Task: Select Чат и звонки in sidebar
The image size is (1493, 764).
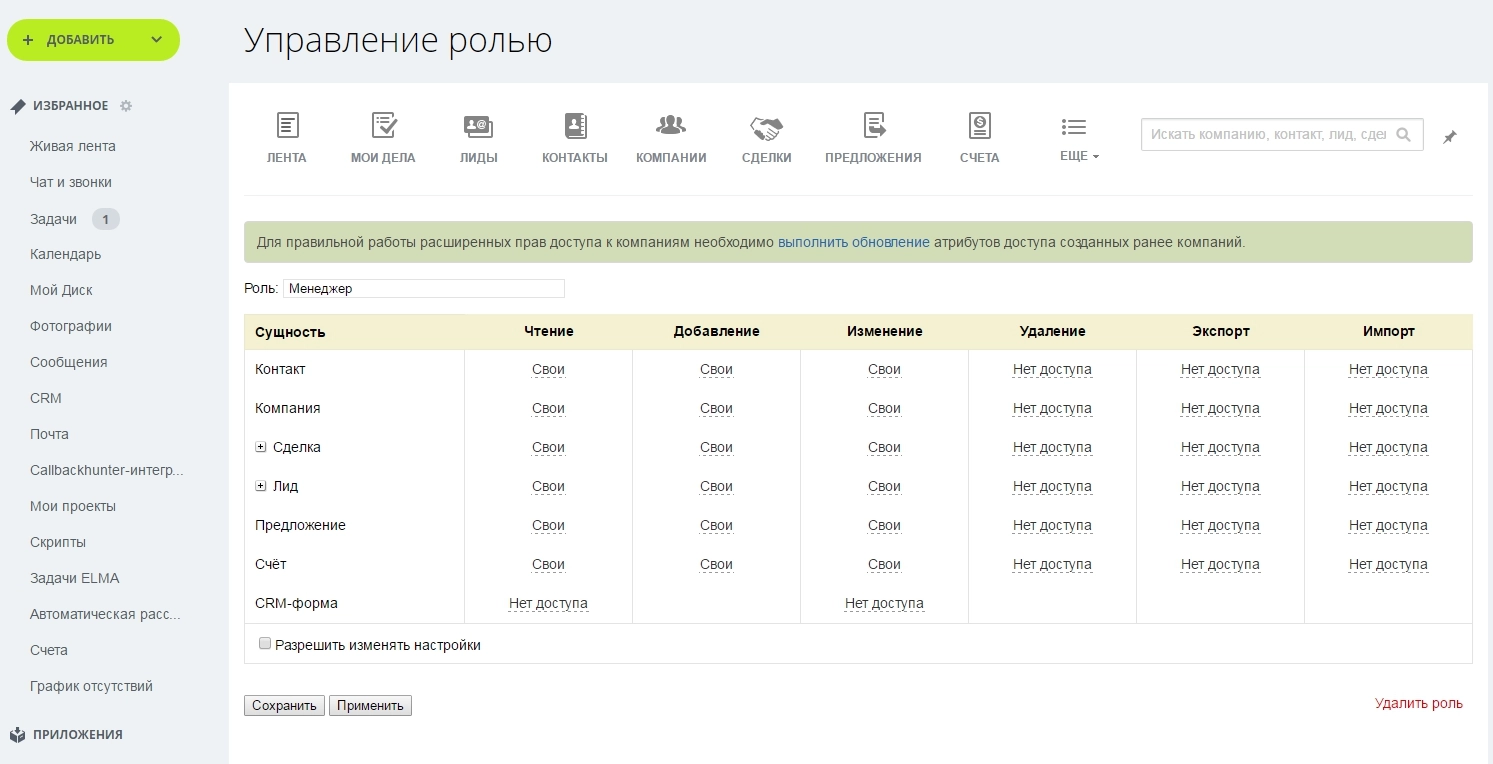Action: (x=71, y=182)
